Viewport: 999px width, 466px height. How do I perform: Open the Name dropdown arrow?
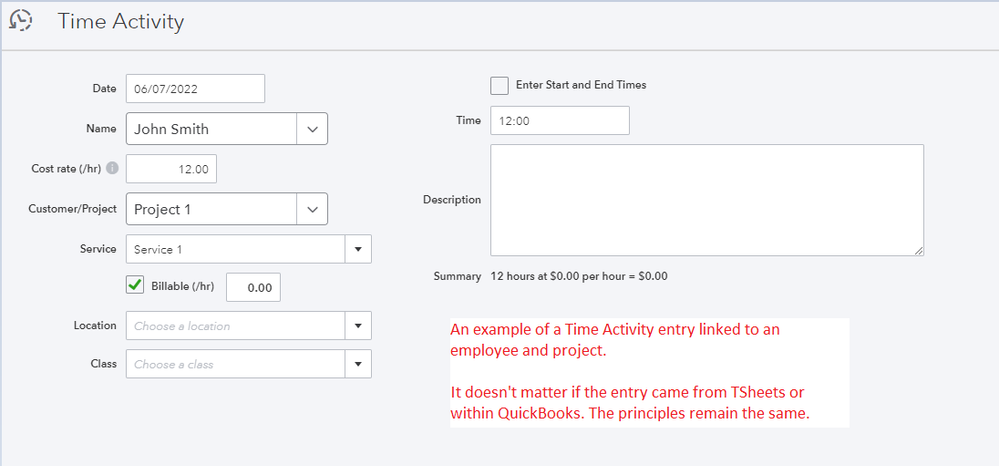(312, 129)
